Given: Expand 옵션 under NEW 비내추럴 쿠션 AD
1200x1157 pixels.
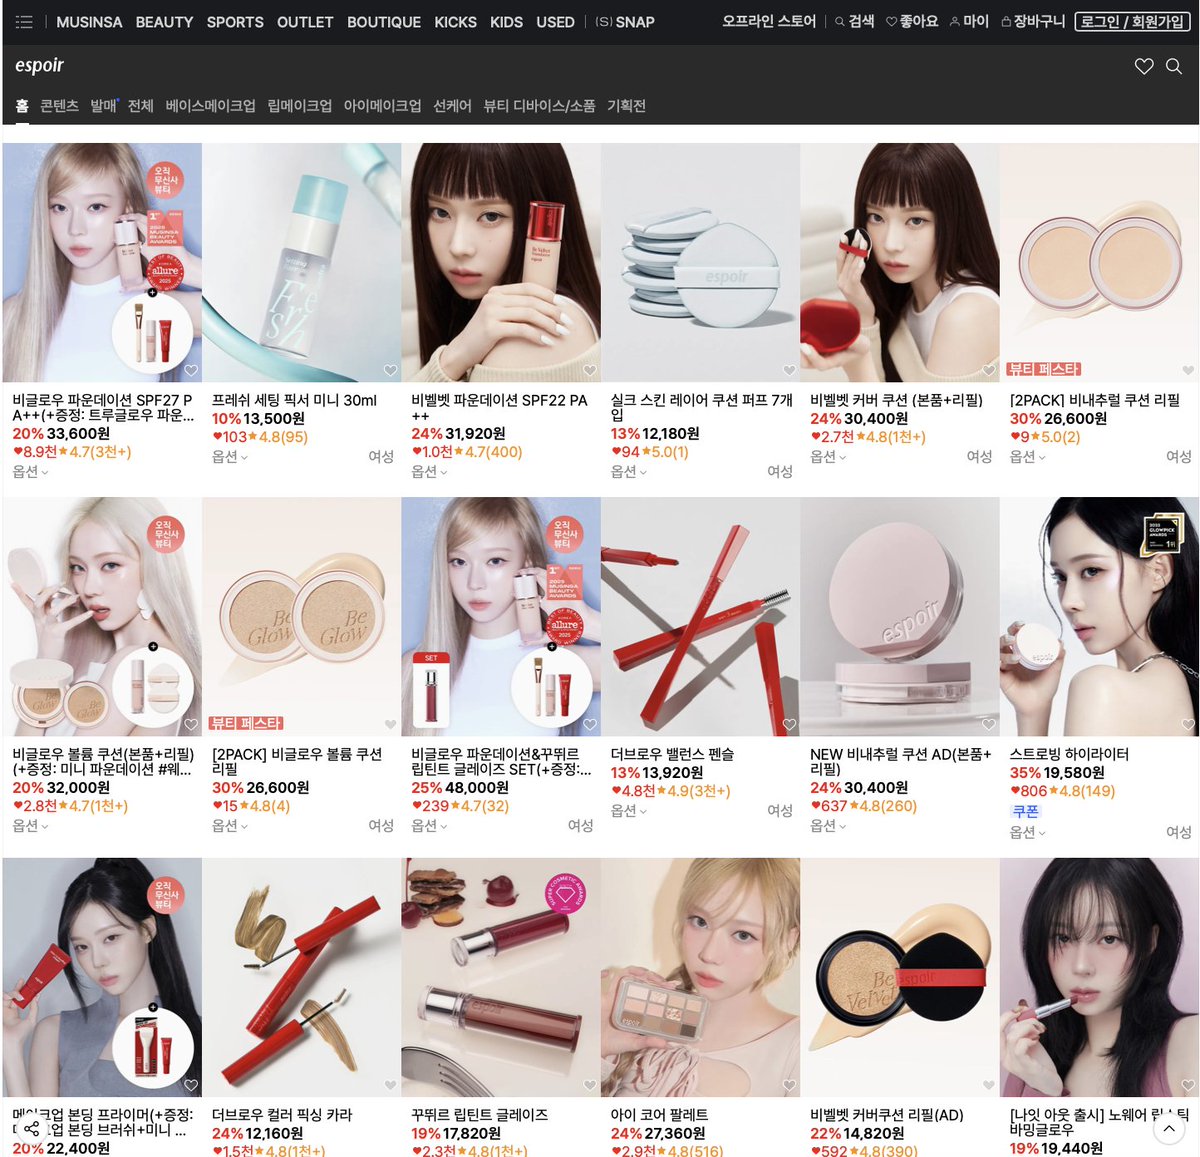Looking at the screenshot, I should tap(828, 826).
